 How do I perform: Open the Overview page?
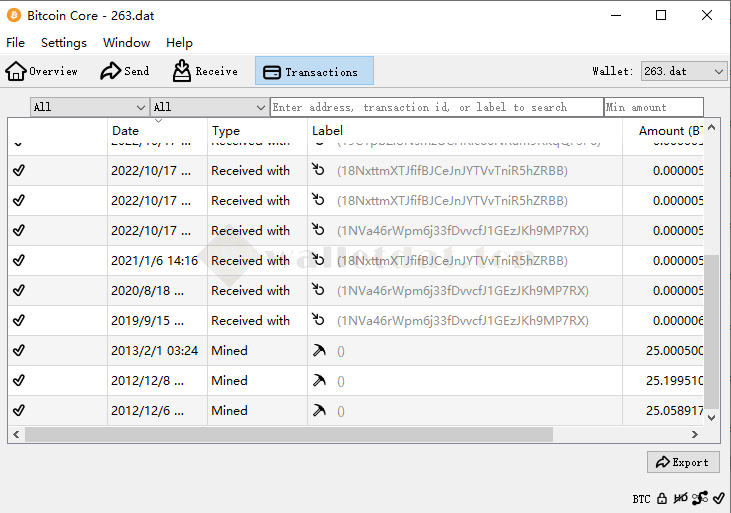point(42,71)
